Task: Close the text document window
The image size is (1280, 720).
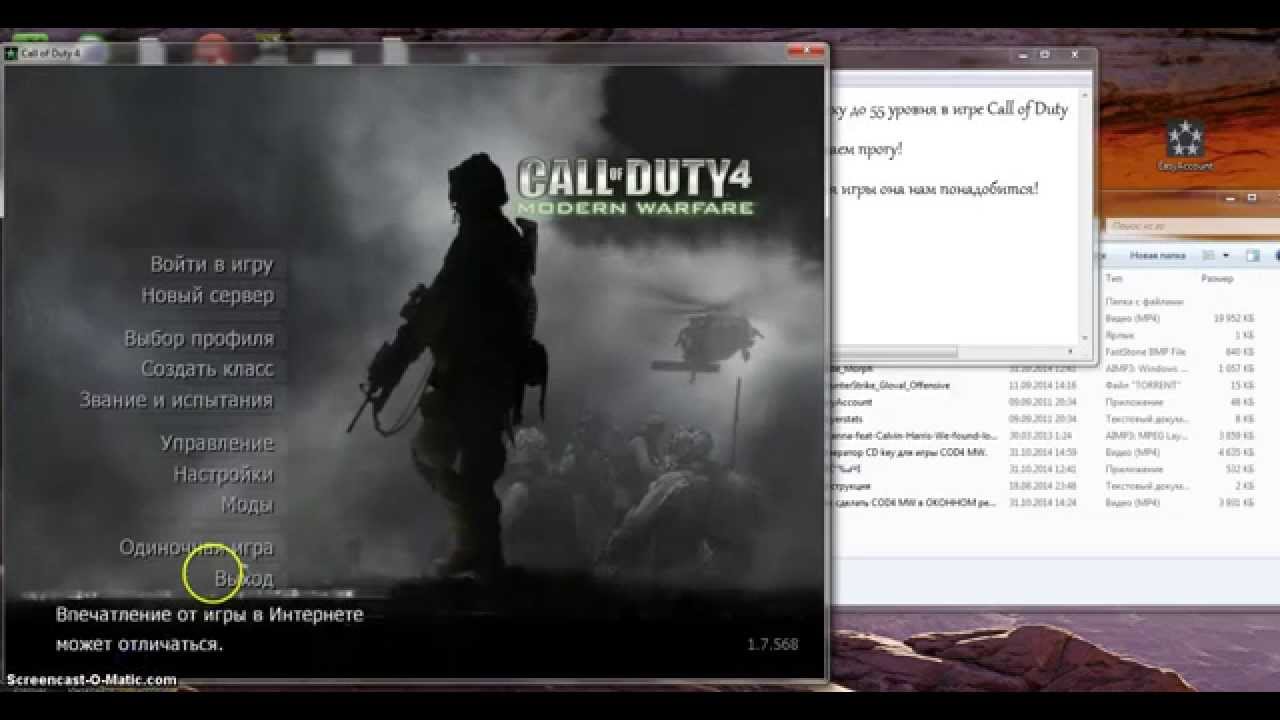Action: [x=1075, y=54]
